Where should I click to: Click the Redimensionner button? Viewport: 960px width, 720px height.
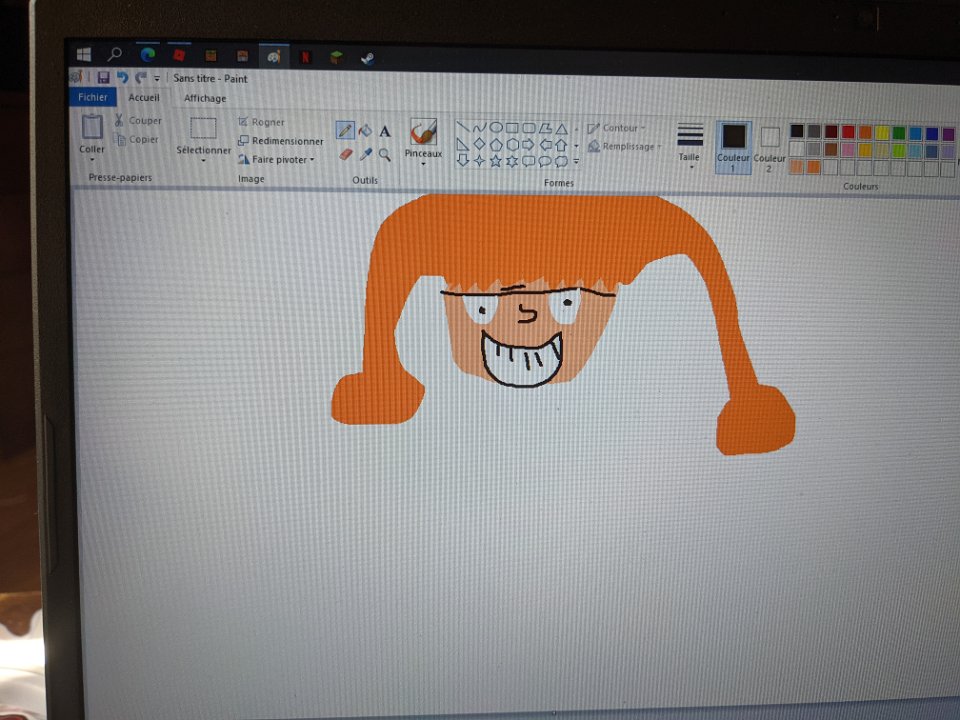point(285,141)
